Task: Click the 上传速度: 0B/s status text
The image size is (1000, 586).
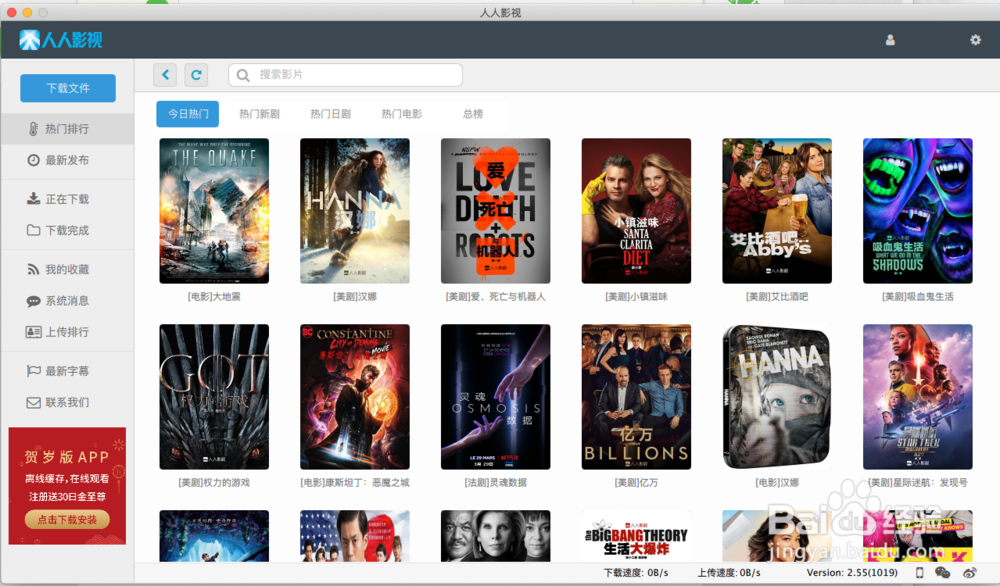Action: [x=729, y=573]
